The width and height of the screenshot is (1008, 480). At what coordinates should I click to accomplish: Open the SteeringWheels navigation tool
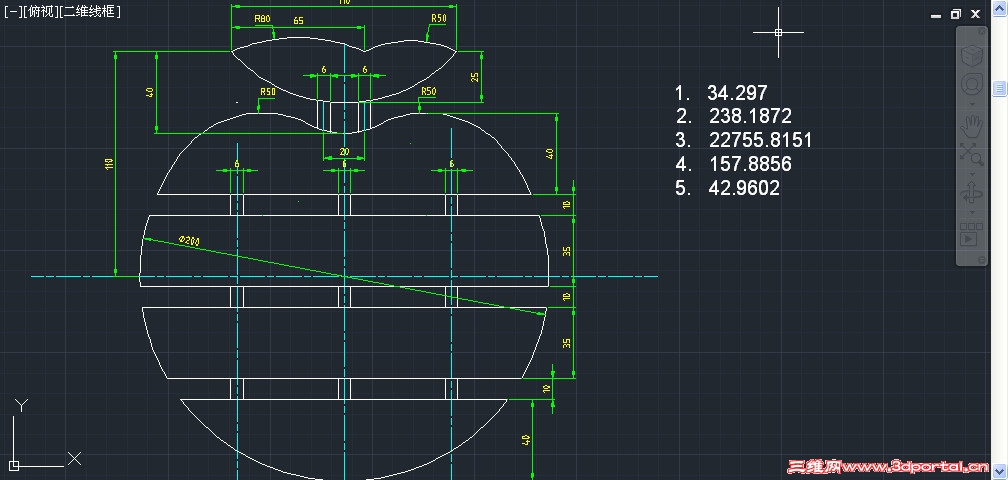971,84
